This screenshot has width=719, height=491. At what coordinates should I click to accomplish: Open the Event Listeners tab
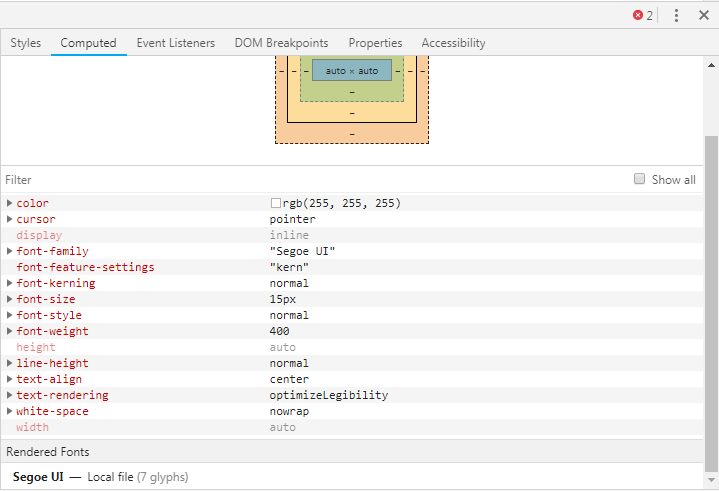pyautogui.click(x=175, y=43)
